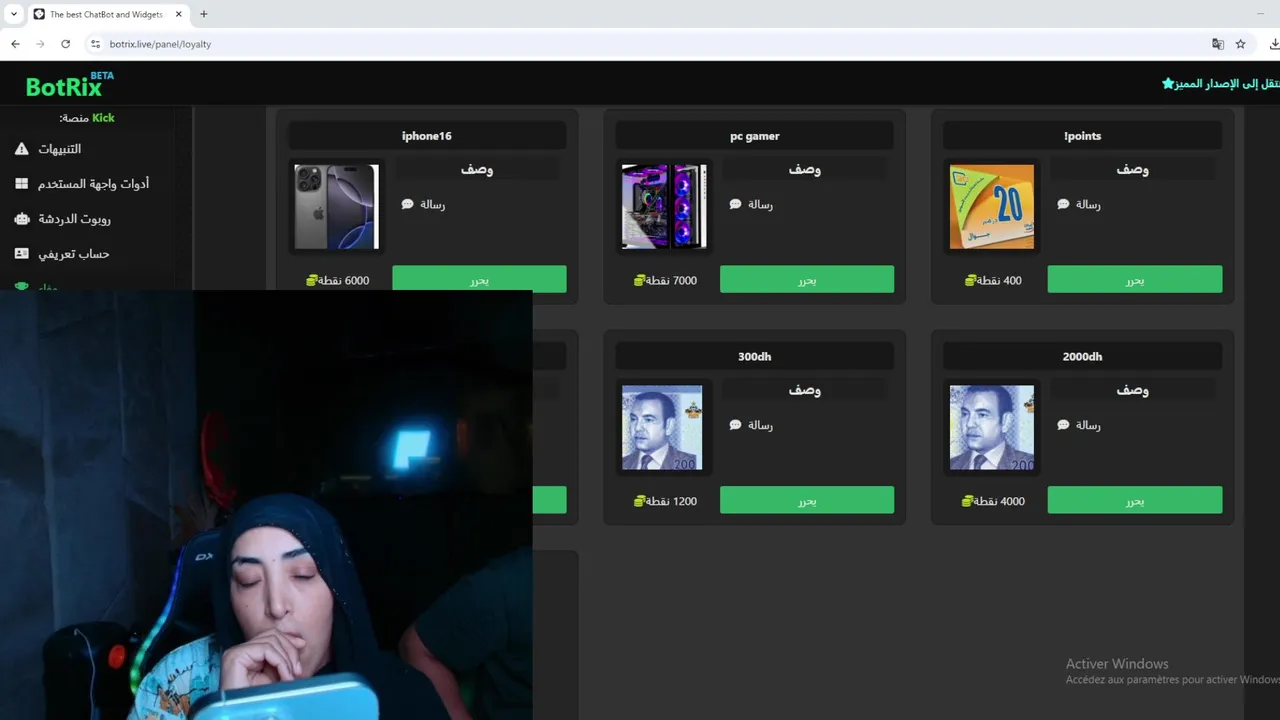Click coins icon beside 4000 نقطة
Viewport: 1280px width, 720px height.
(x=967, y=501)
